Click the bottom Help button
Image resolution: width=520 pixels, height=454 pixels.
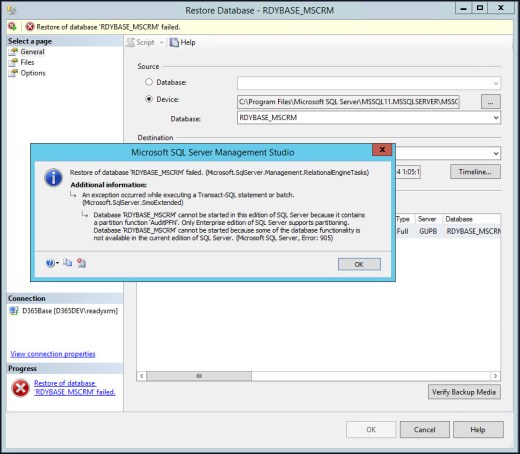pyautogui.click(x=478, y=430)
